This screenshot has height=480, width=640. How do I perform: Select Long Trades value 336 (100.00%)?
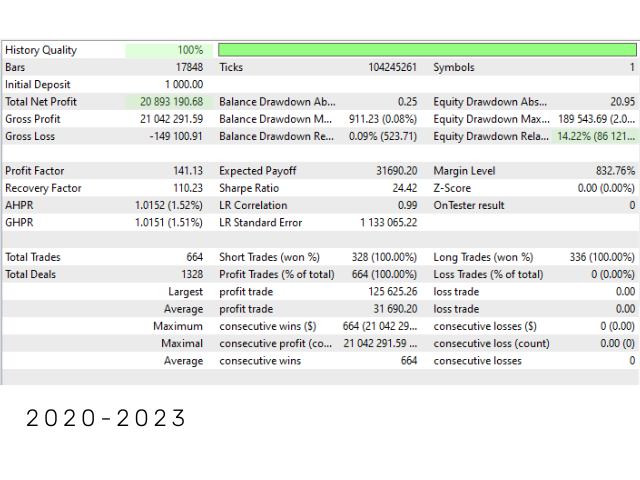click(x=602, y=257)
